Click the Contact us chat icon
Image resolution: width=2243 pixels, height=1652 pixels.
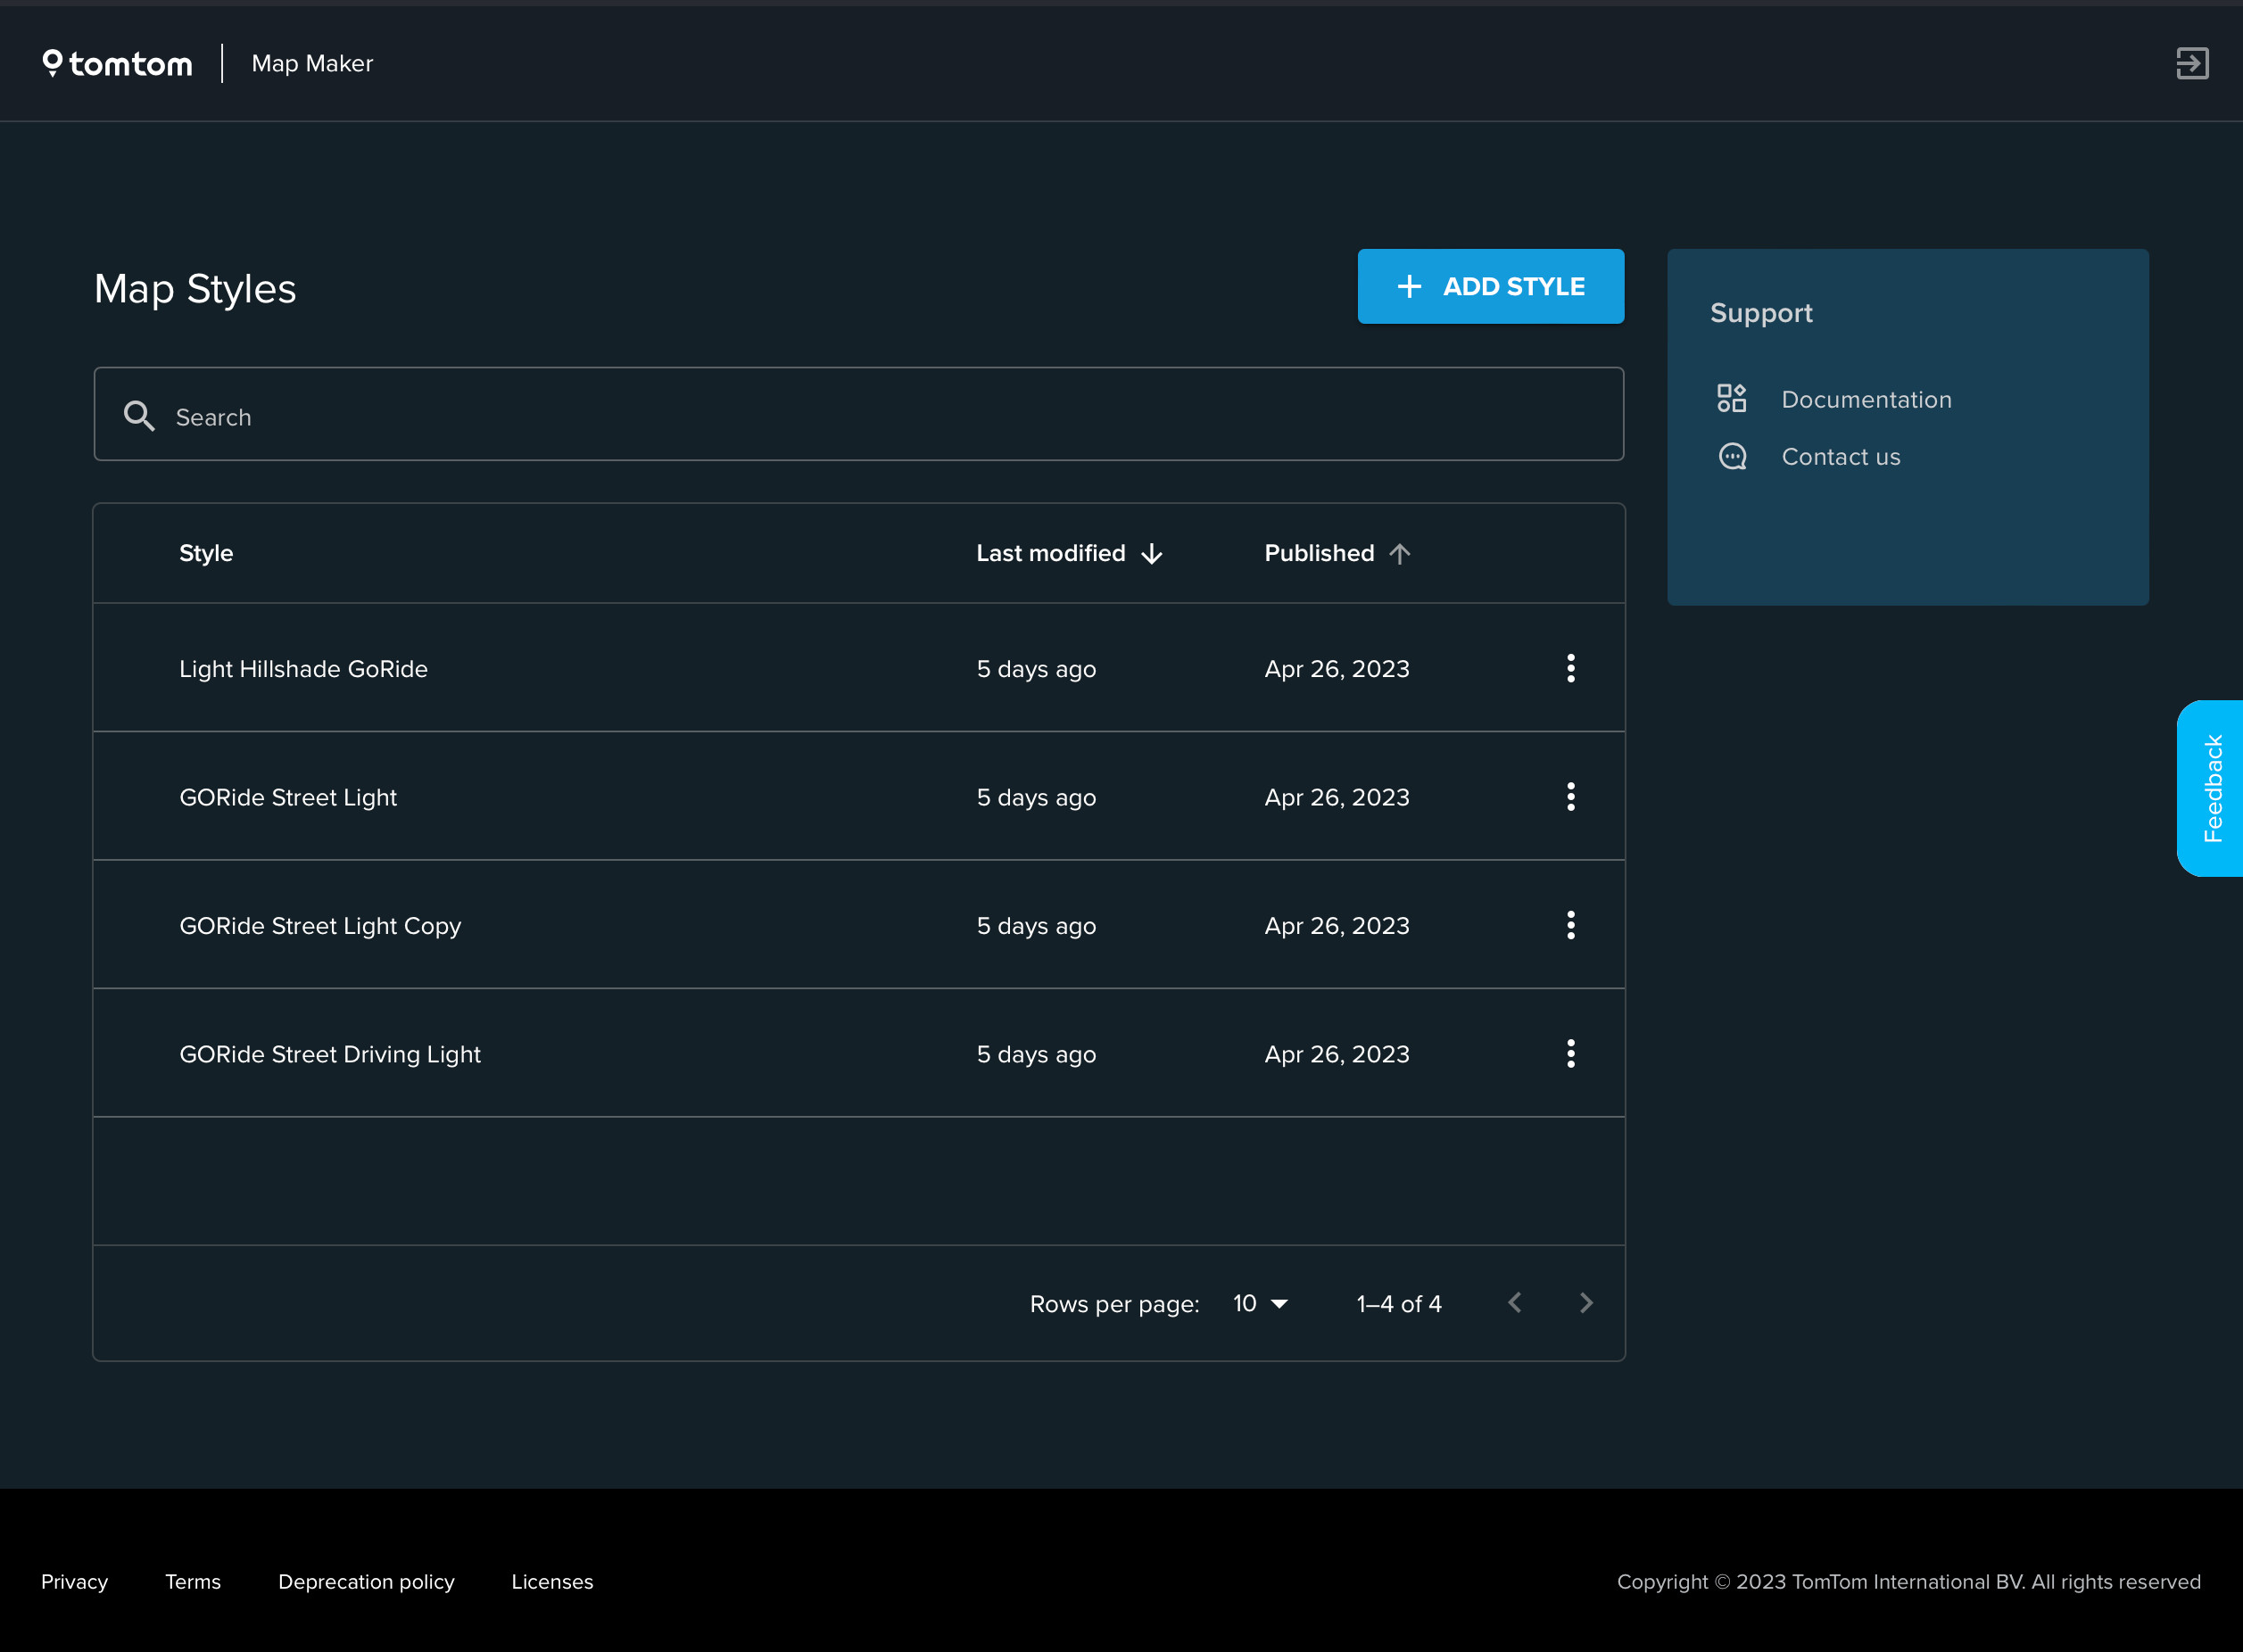point(1731,457)
